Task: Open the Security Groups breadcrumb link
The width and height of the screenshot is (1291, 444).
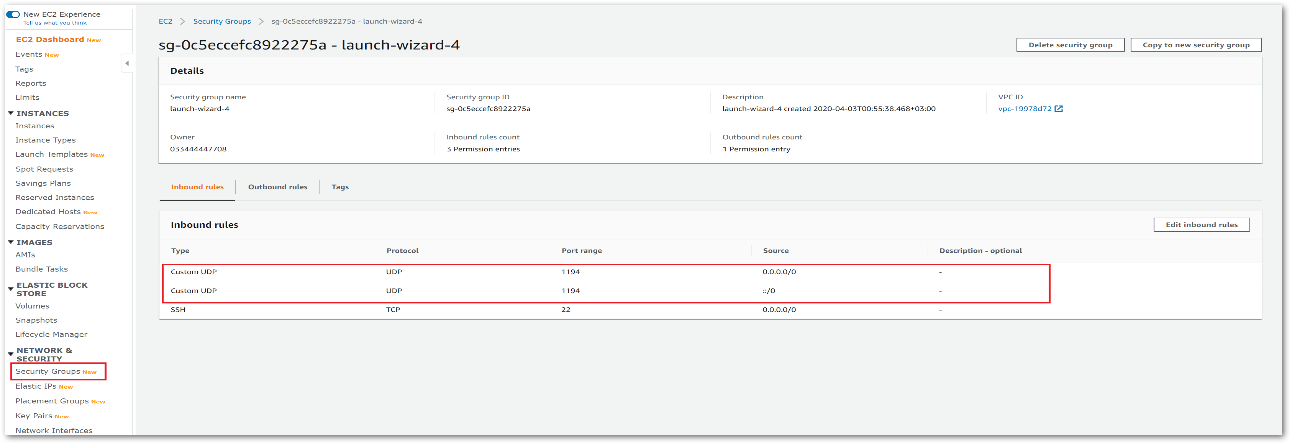Action: point(220,21)
